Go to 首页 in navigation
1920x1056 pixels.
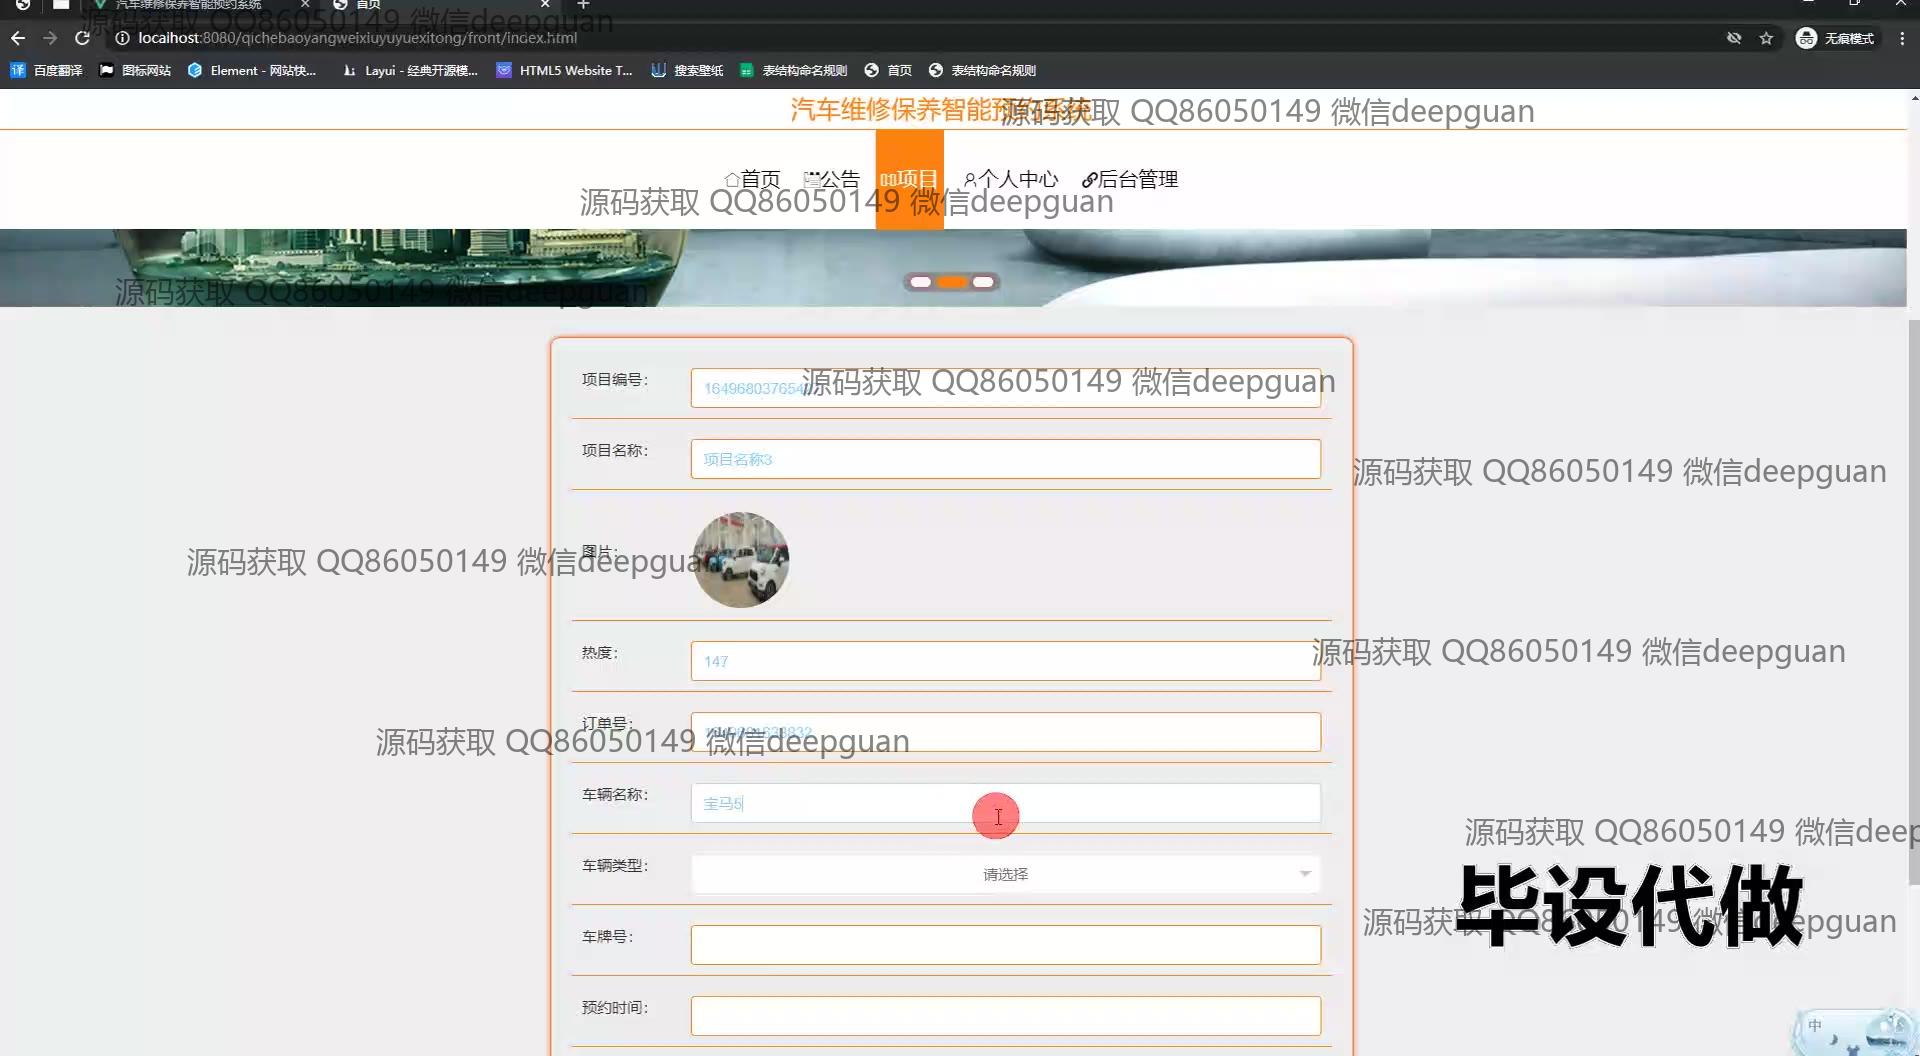tap(752, 179)
